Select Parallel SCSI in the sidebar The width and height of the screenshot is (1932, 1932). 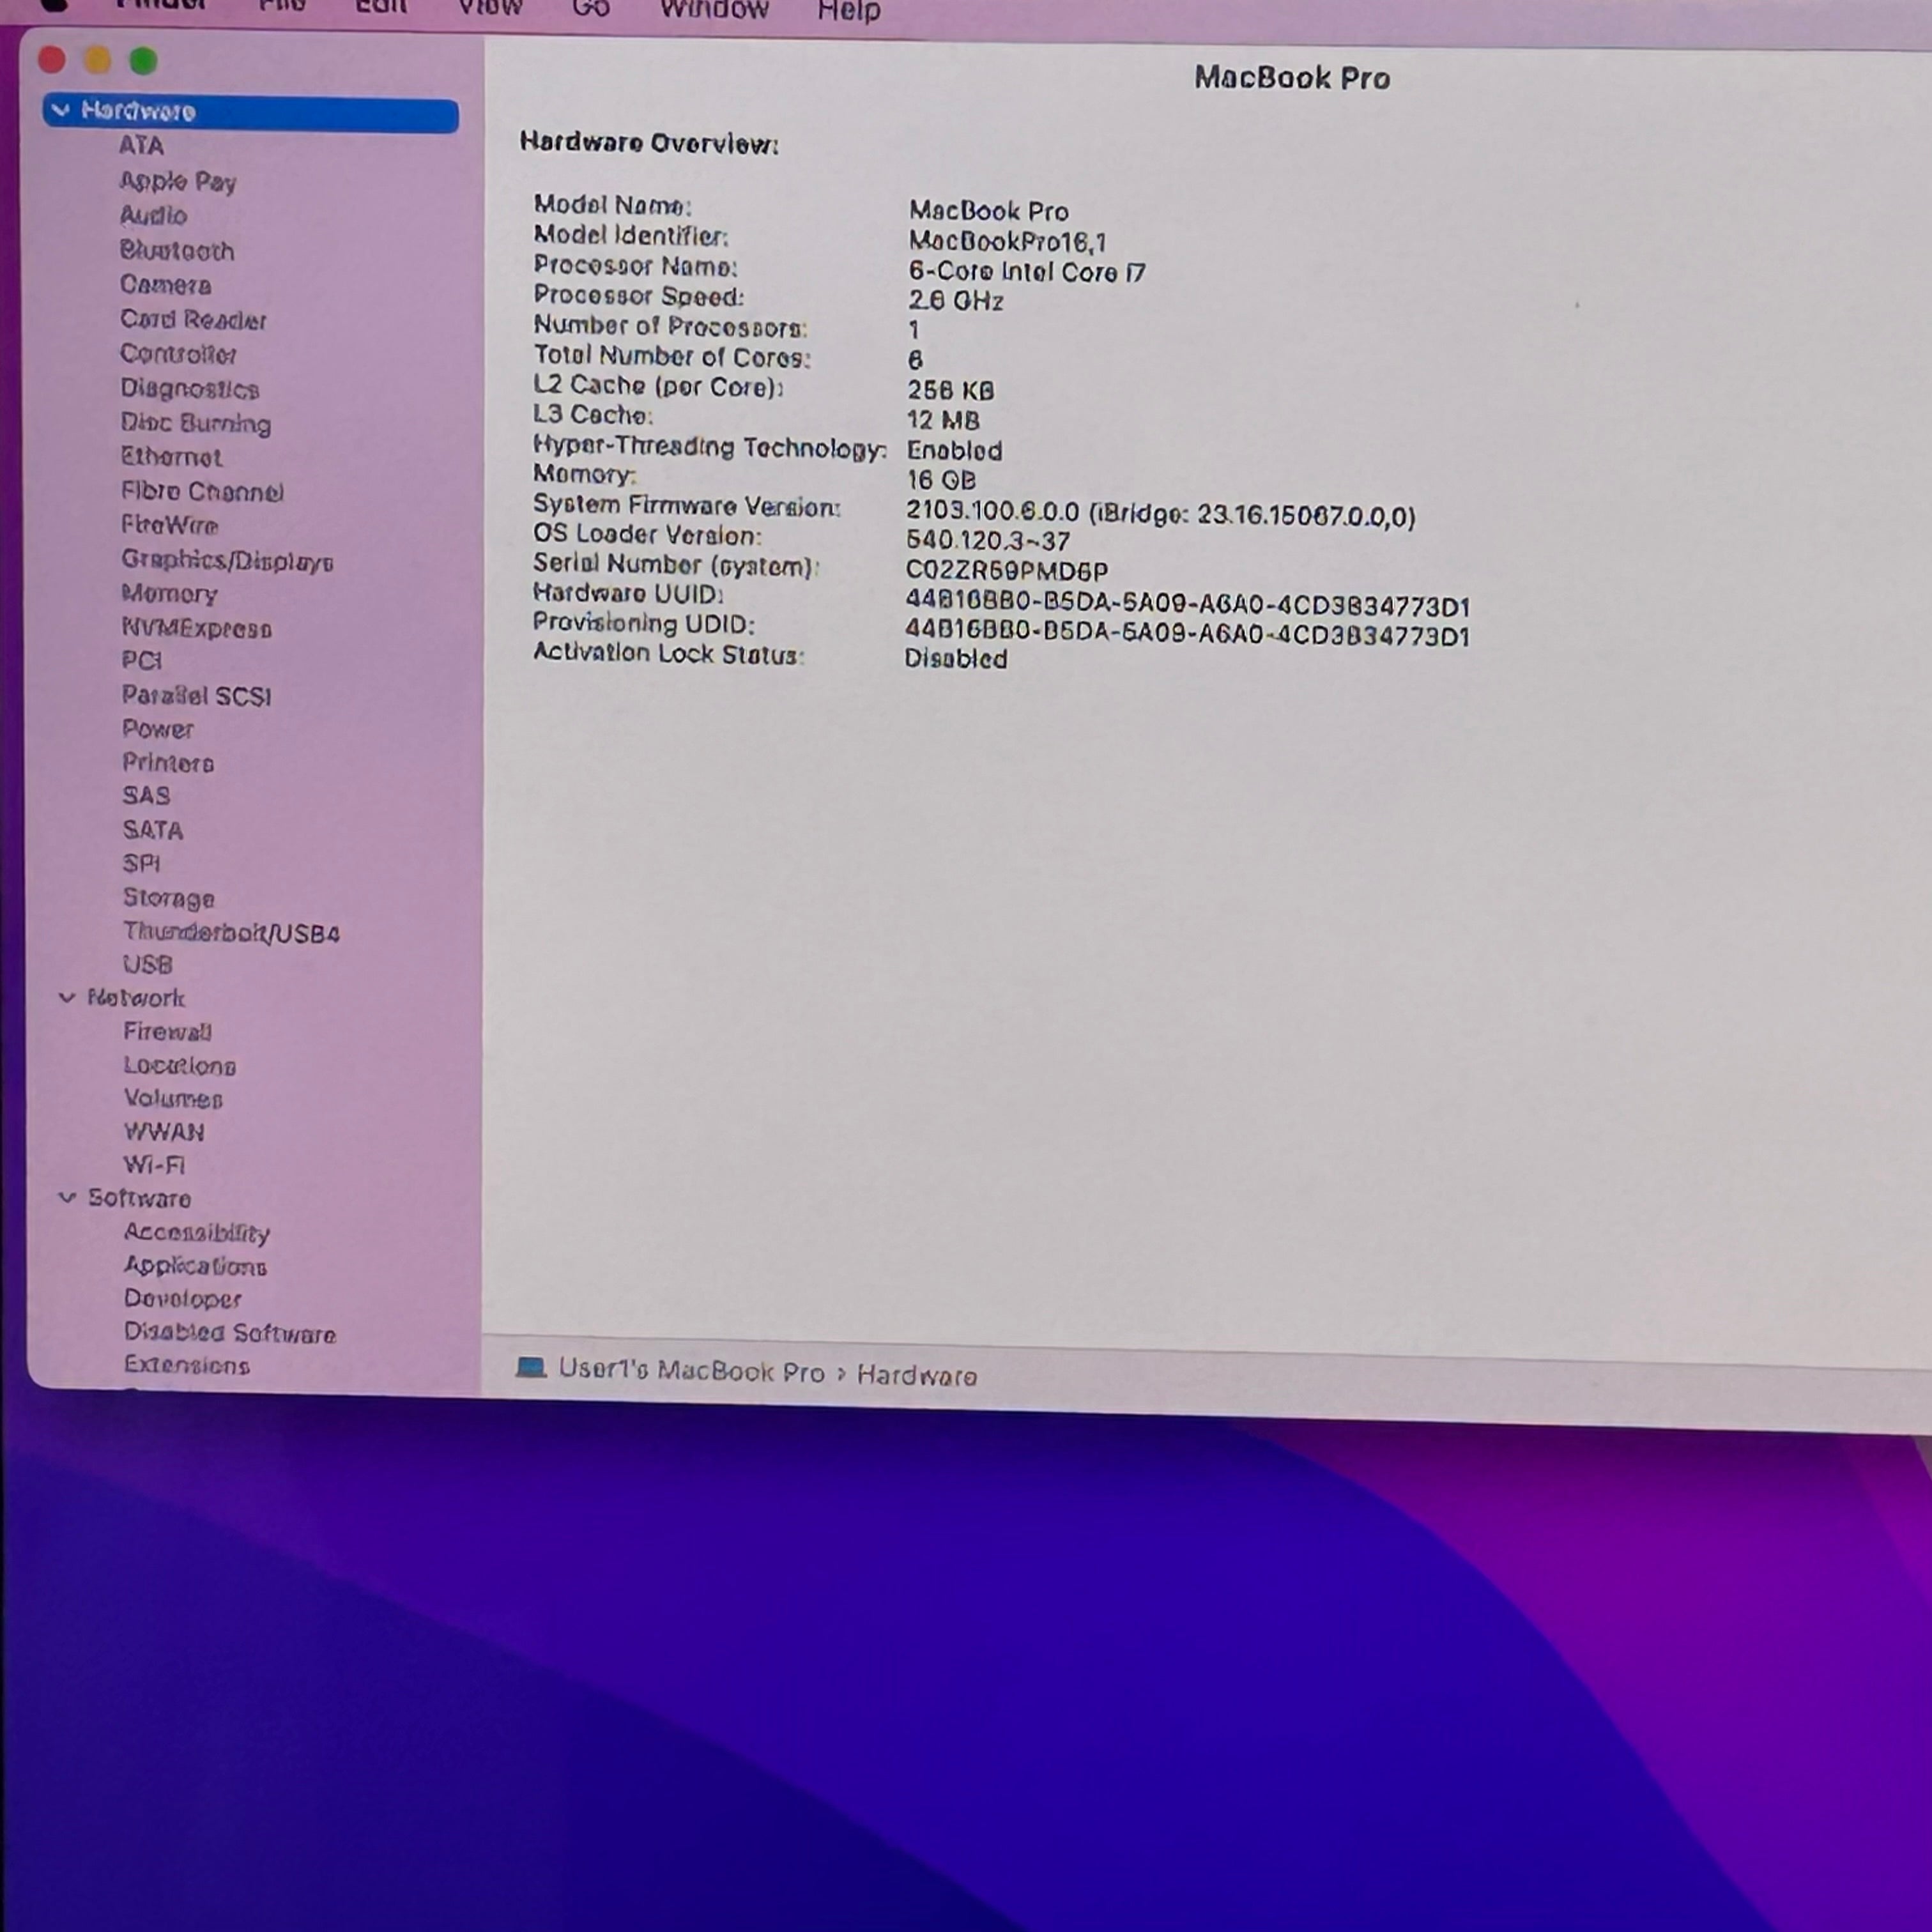tap(197, 696)
